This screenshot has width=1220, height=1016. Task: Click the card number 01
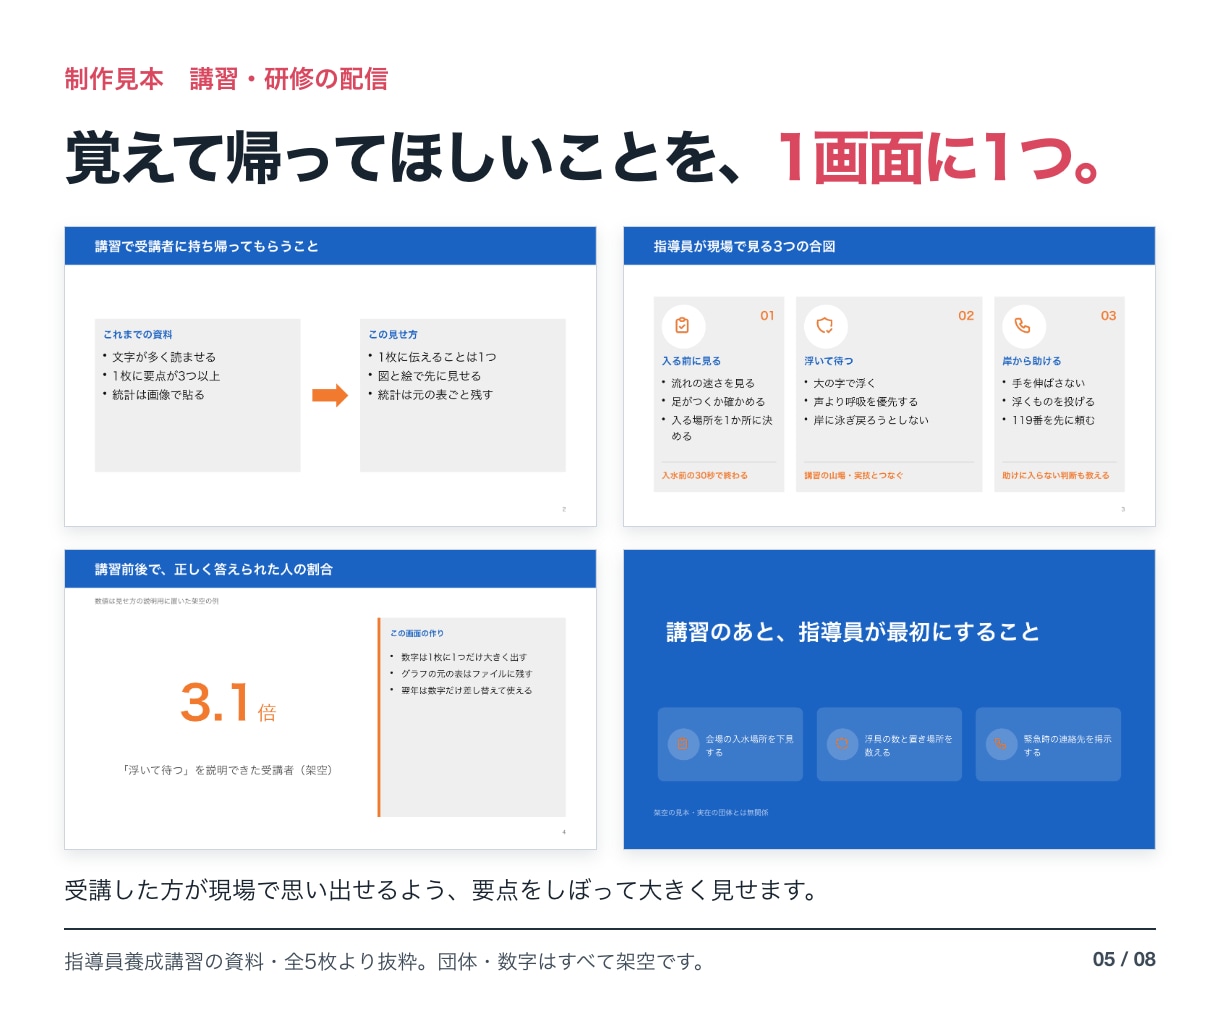(767, 316)
